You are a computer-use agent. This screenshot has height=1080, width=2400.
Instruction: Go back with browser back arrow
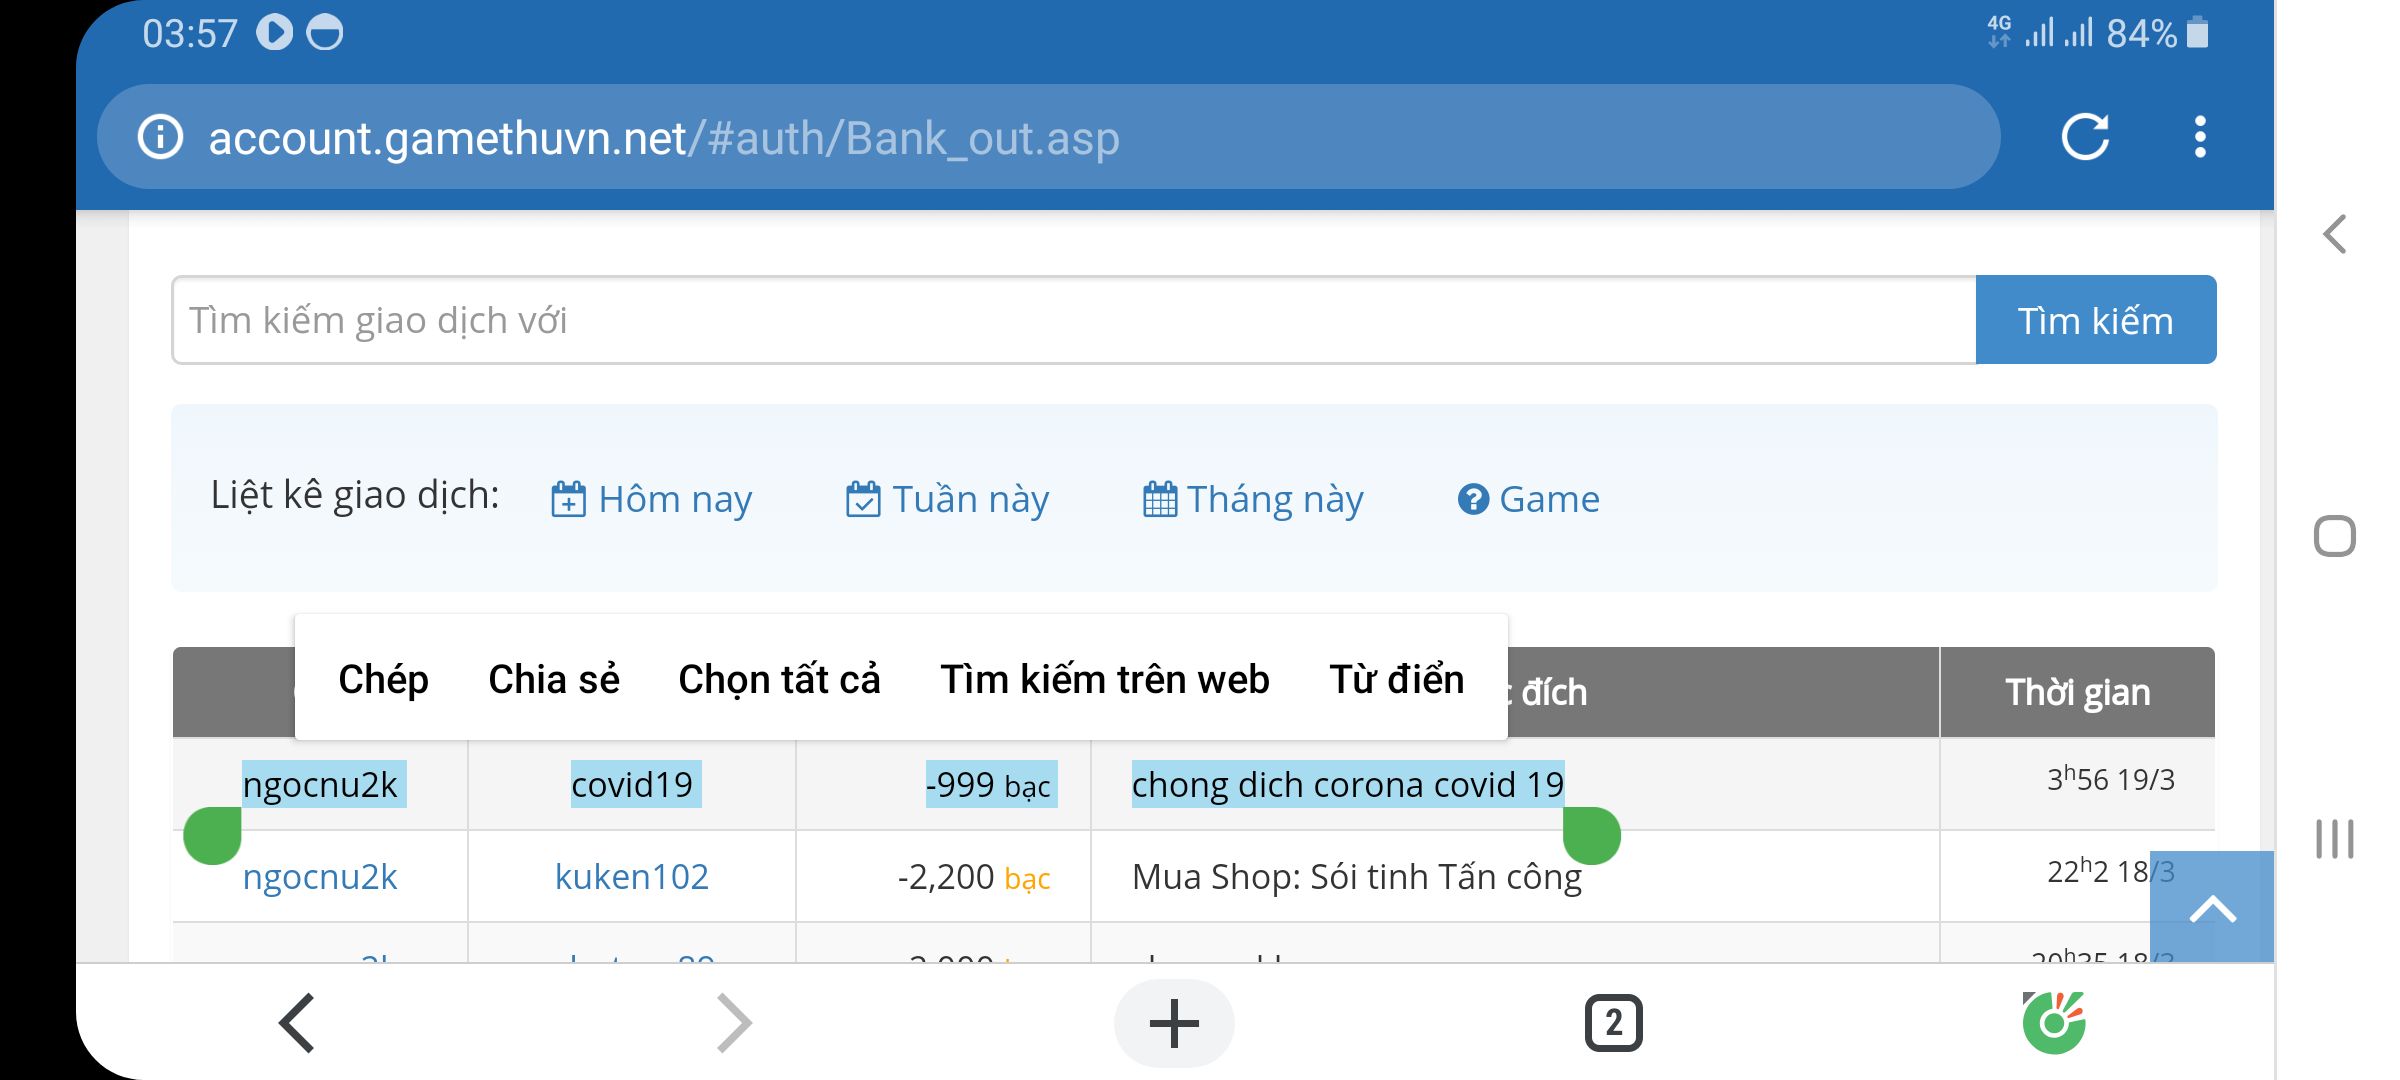(x=297, y=1023)
